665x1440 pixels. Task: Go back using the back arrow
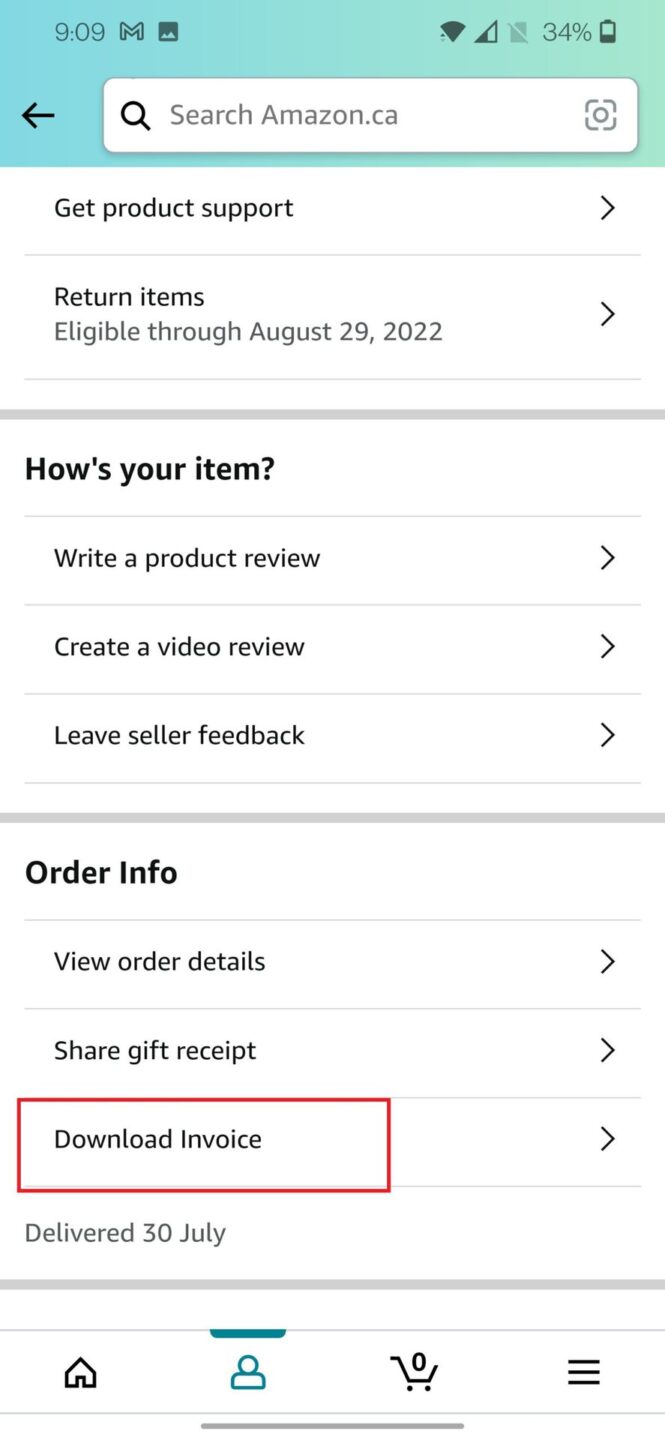coord(37,115)
